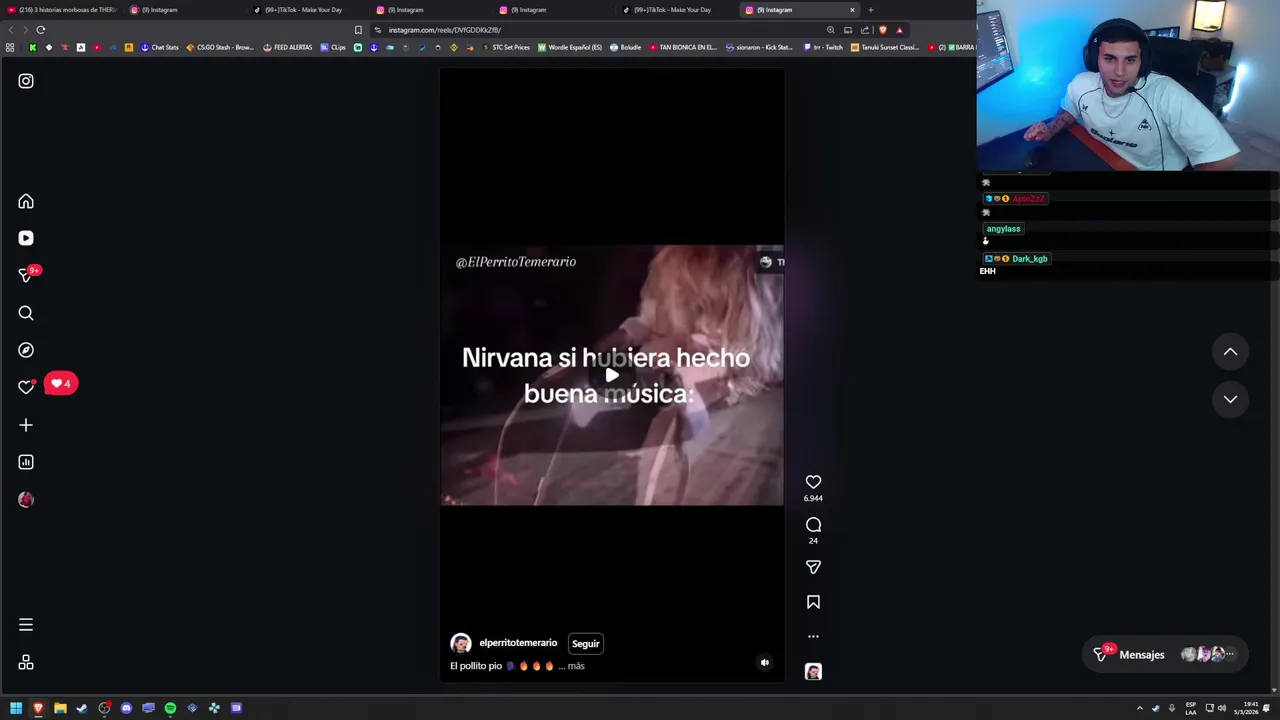Switch to the YouTube '3 historias morbosas' tab
Viewport: 1280px width, 720px height.
[62, 10]
